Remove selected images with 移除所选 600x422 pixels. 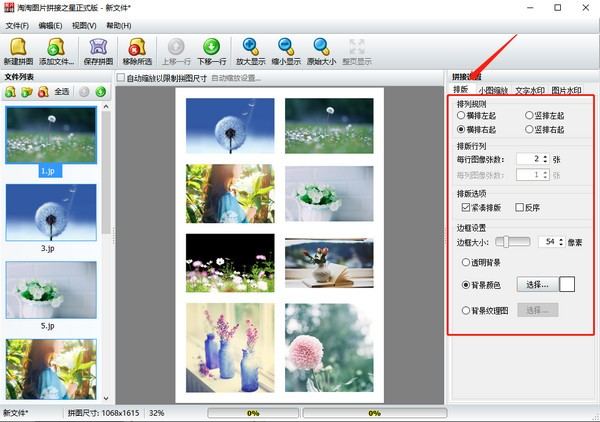click(x=140, y=51)
